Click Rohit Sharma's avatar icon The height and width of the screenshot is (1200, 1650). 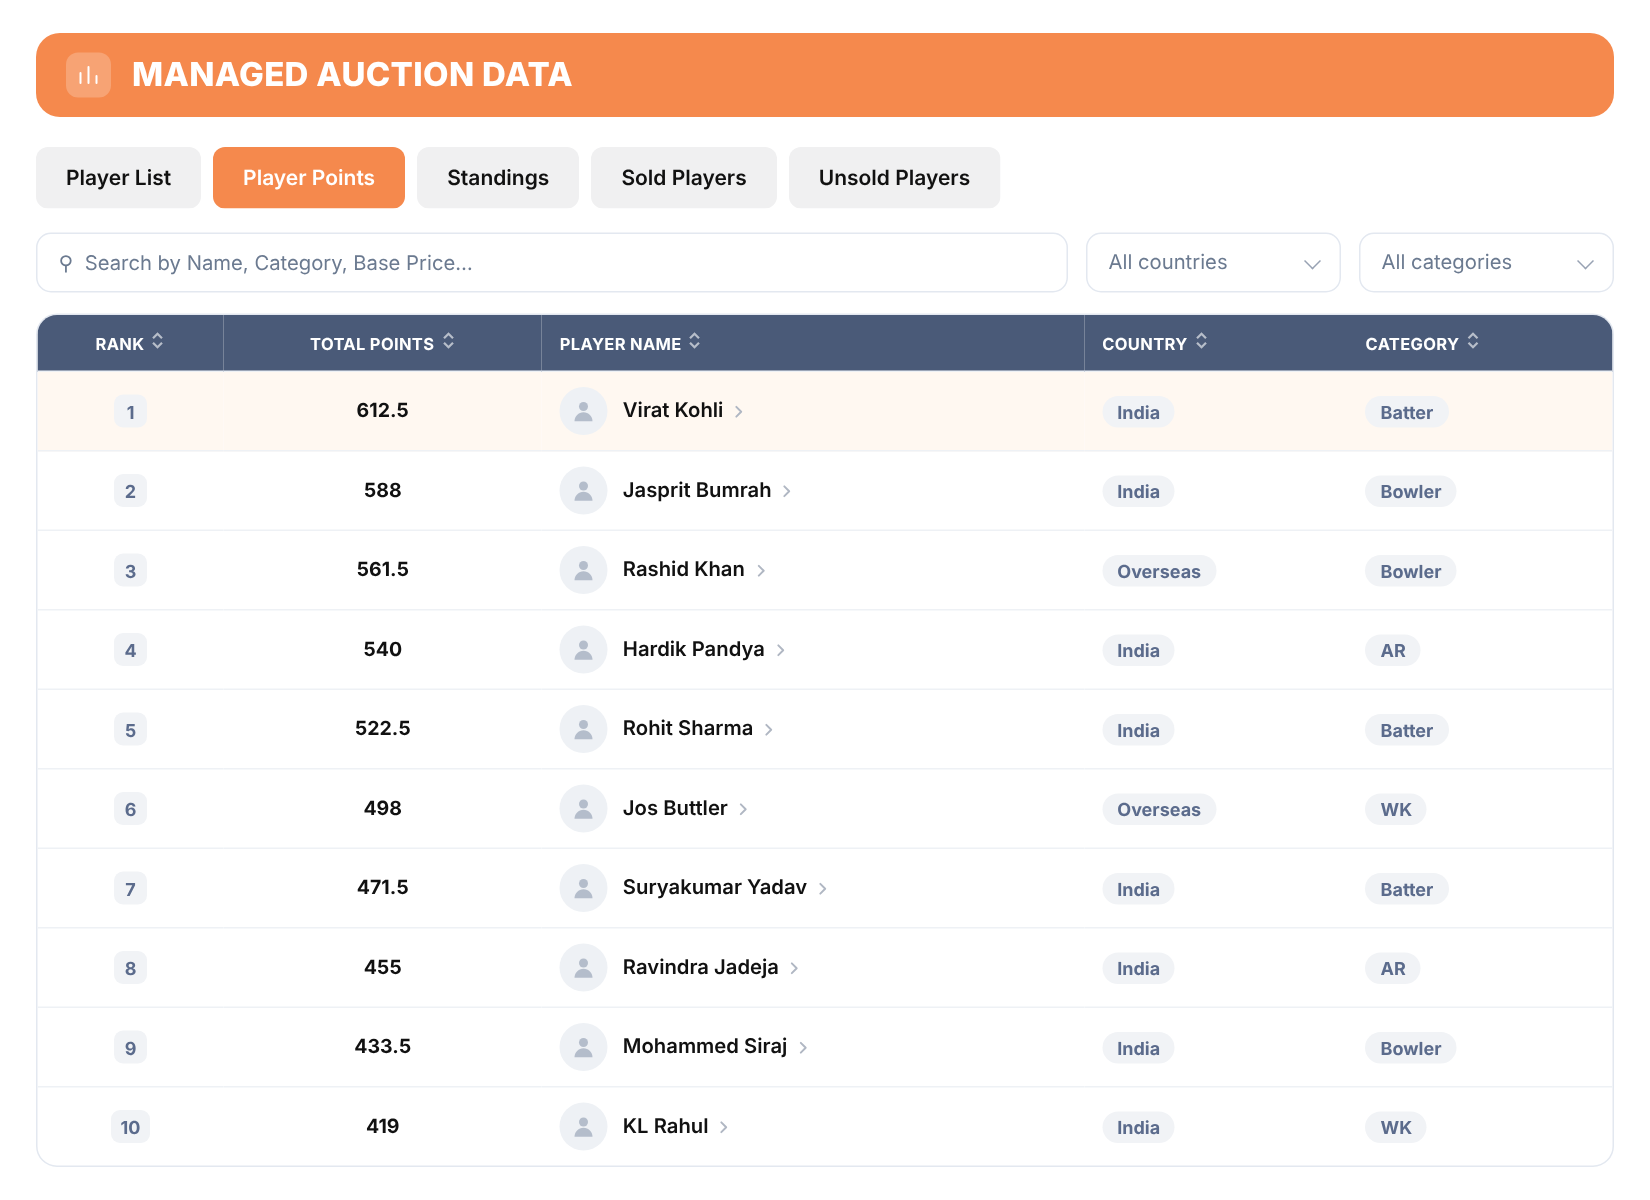pos(584,729)
